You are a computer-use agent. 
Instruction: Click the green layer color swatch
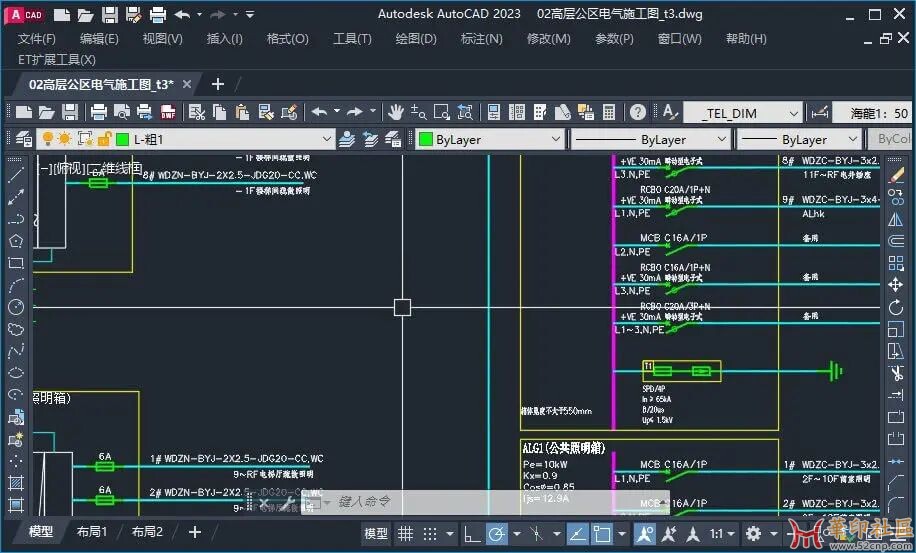pyautogui.click(x=122, y=140)
